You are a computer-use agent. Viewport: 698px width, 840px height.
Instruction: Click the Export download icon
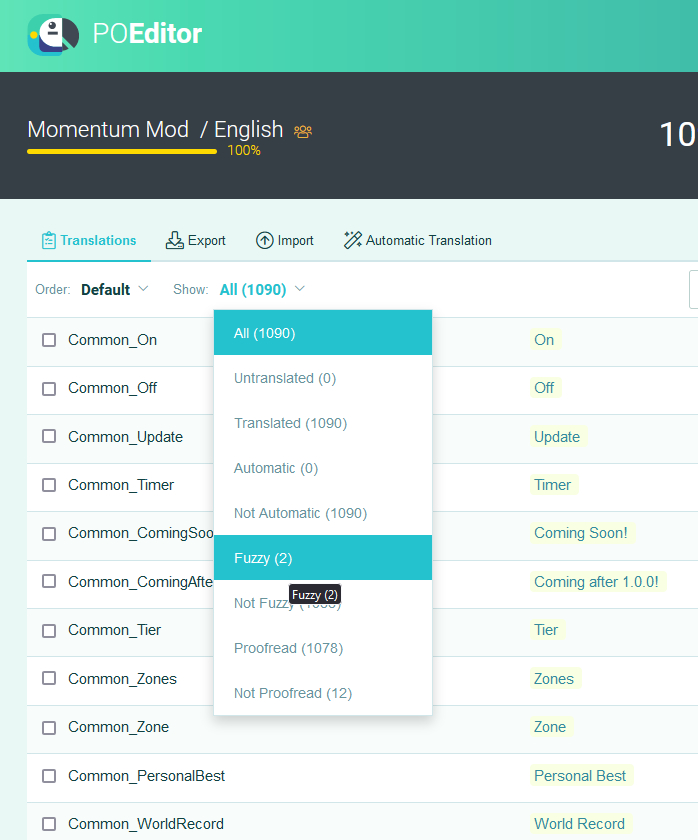pyautogui.click(x=175, y=240)
